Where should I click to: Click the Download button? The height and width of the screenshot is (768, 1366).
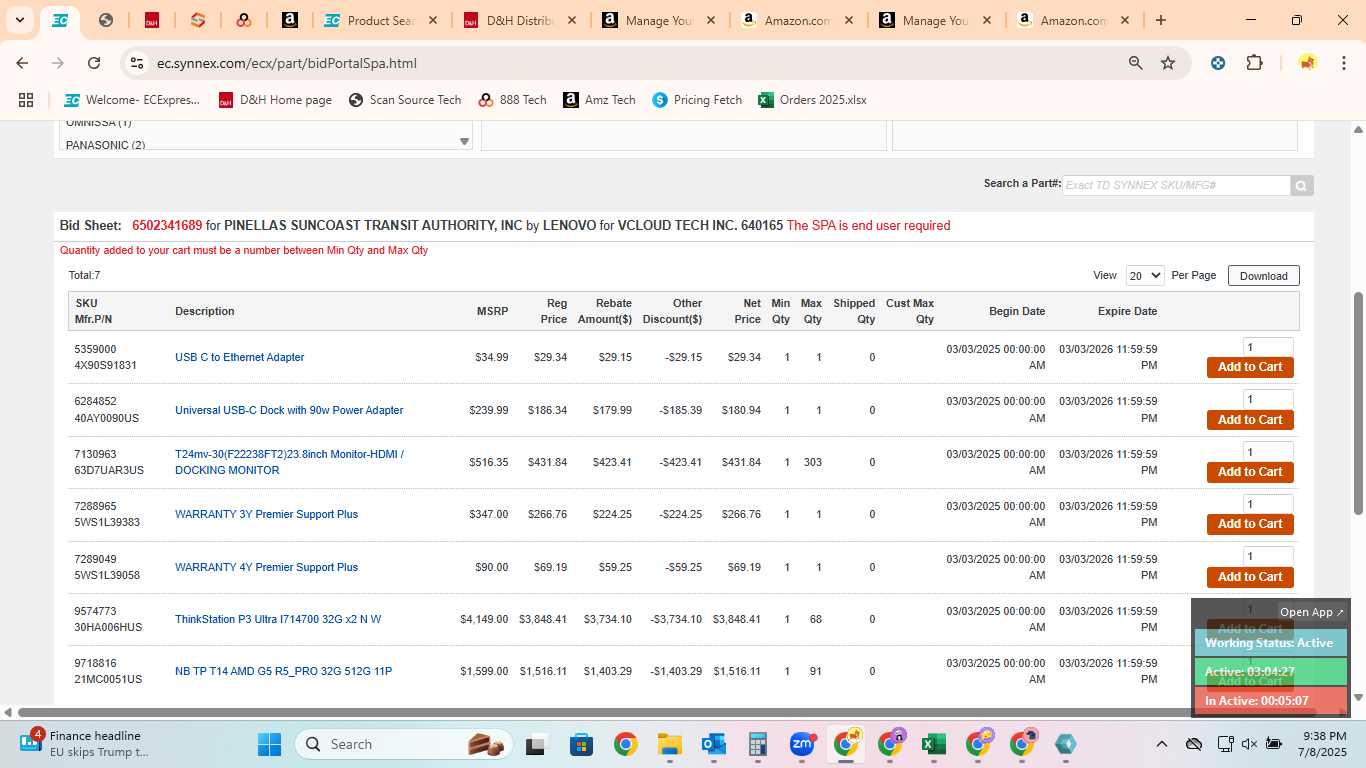tap(1264, 276)
